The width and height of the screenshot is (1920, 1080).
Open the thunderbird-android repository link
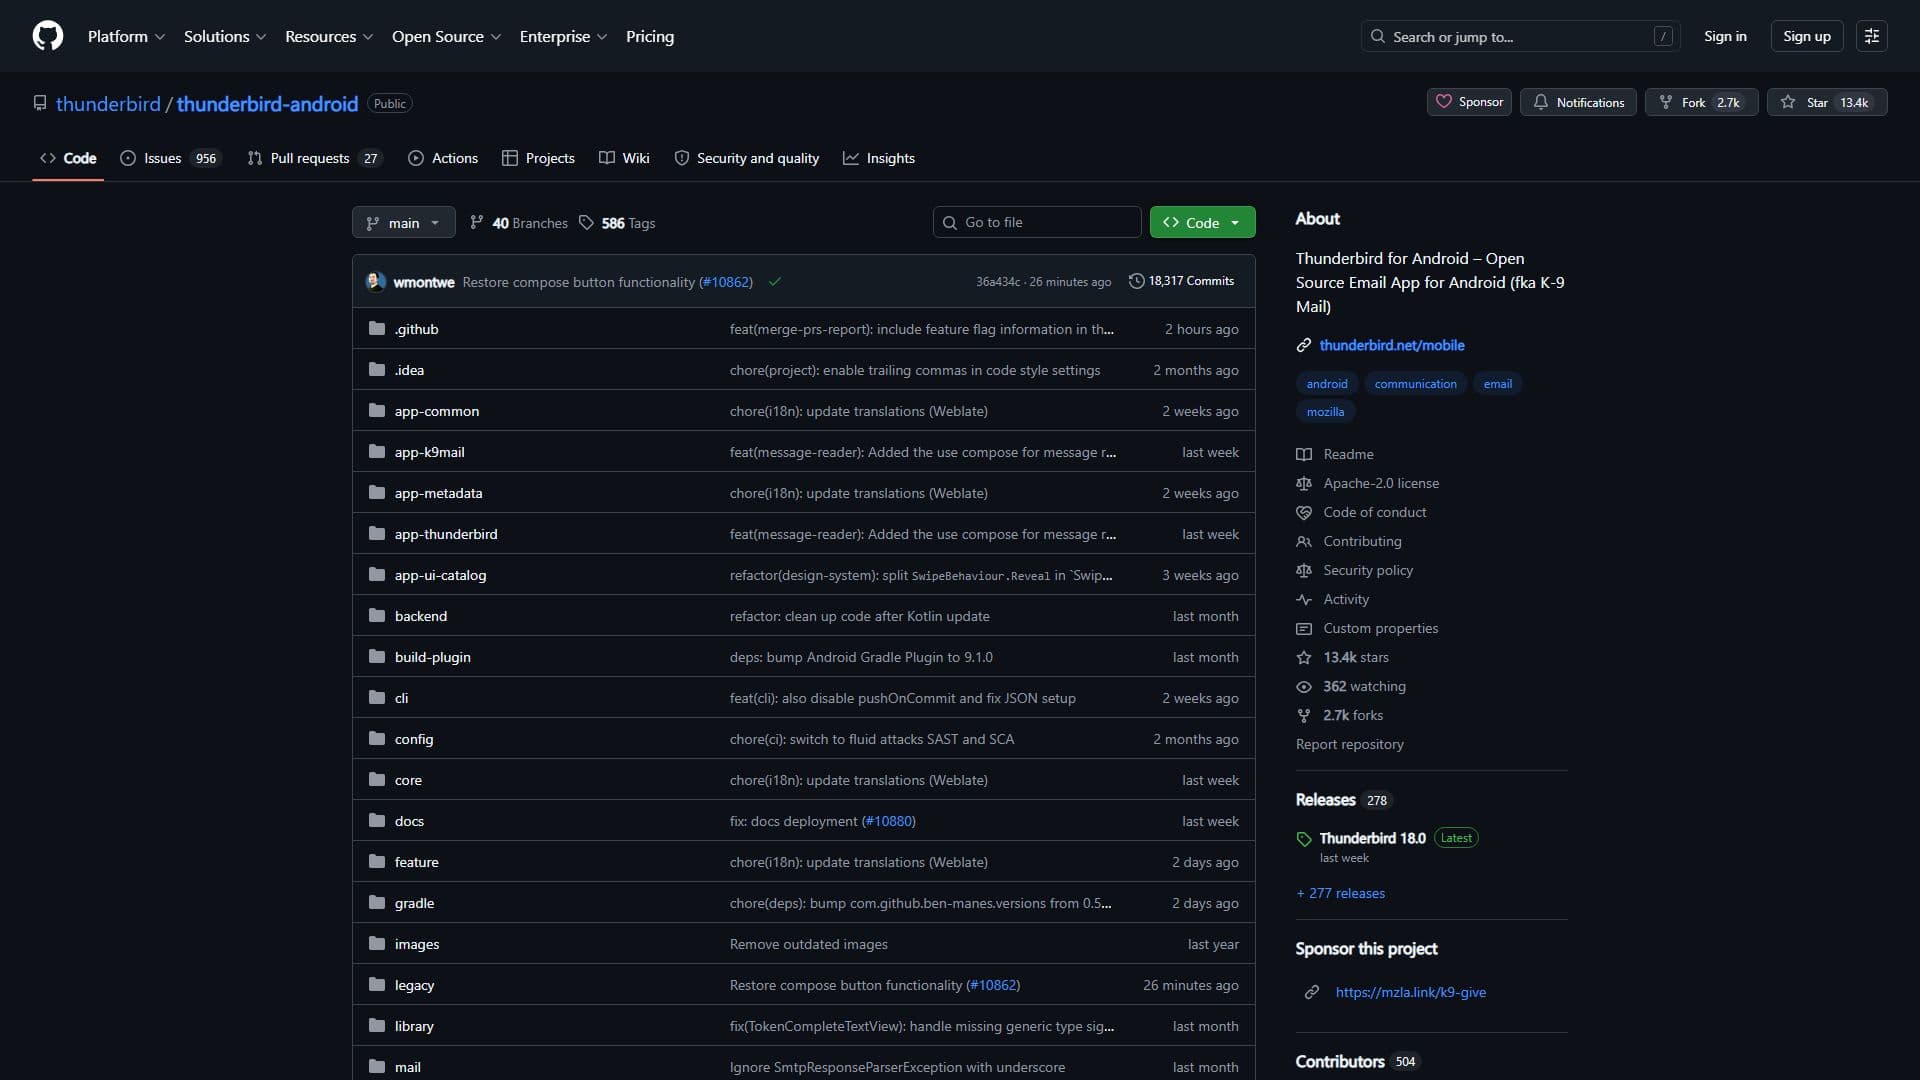coord(267,103)
